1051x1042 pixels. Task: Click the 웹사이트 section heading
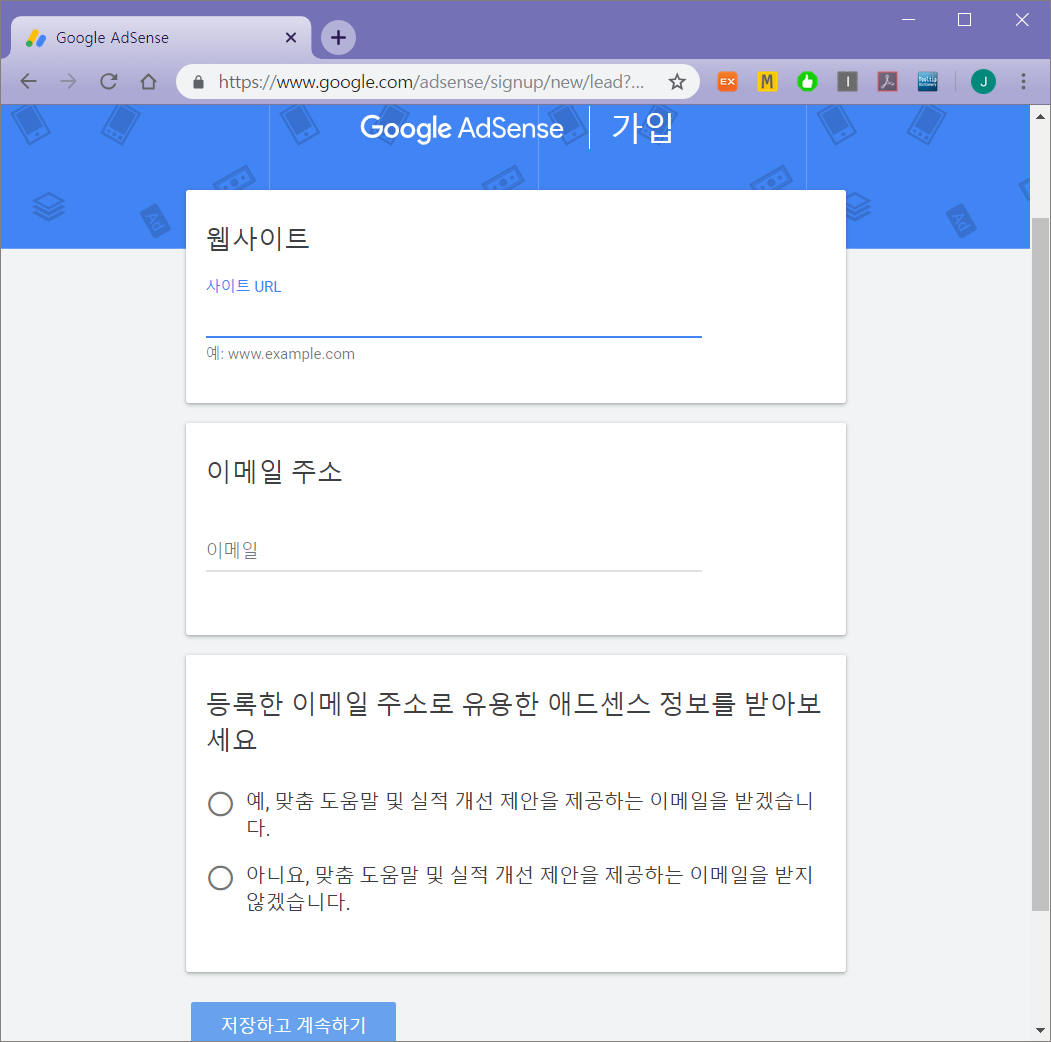(258, 239)
